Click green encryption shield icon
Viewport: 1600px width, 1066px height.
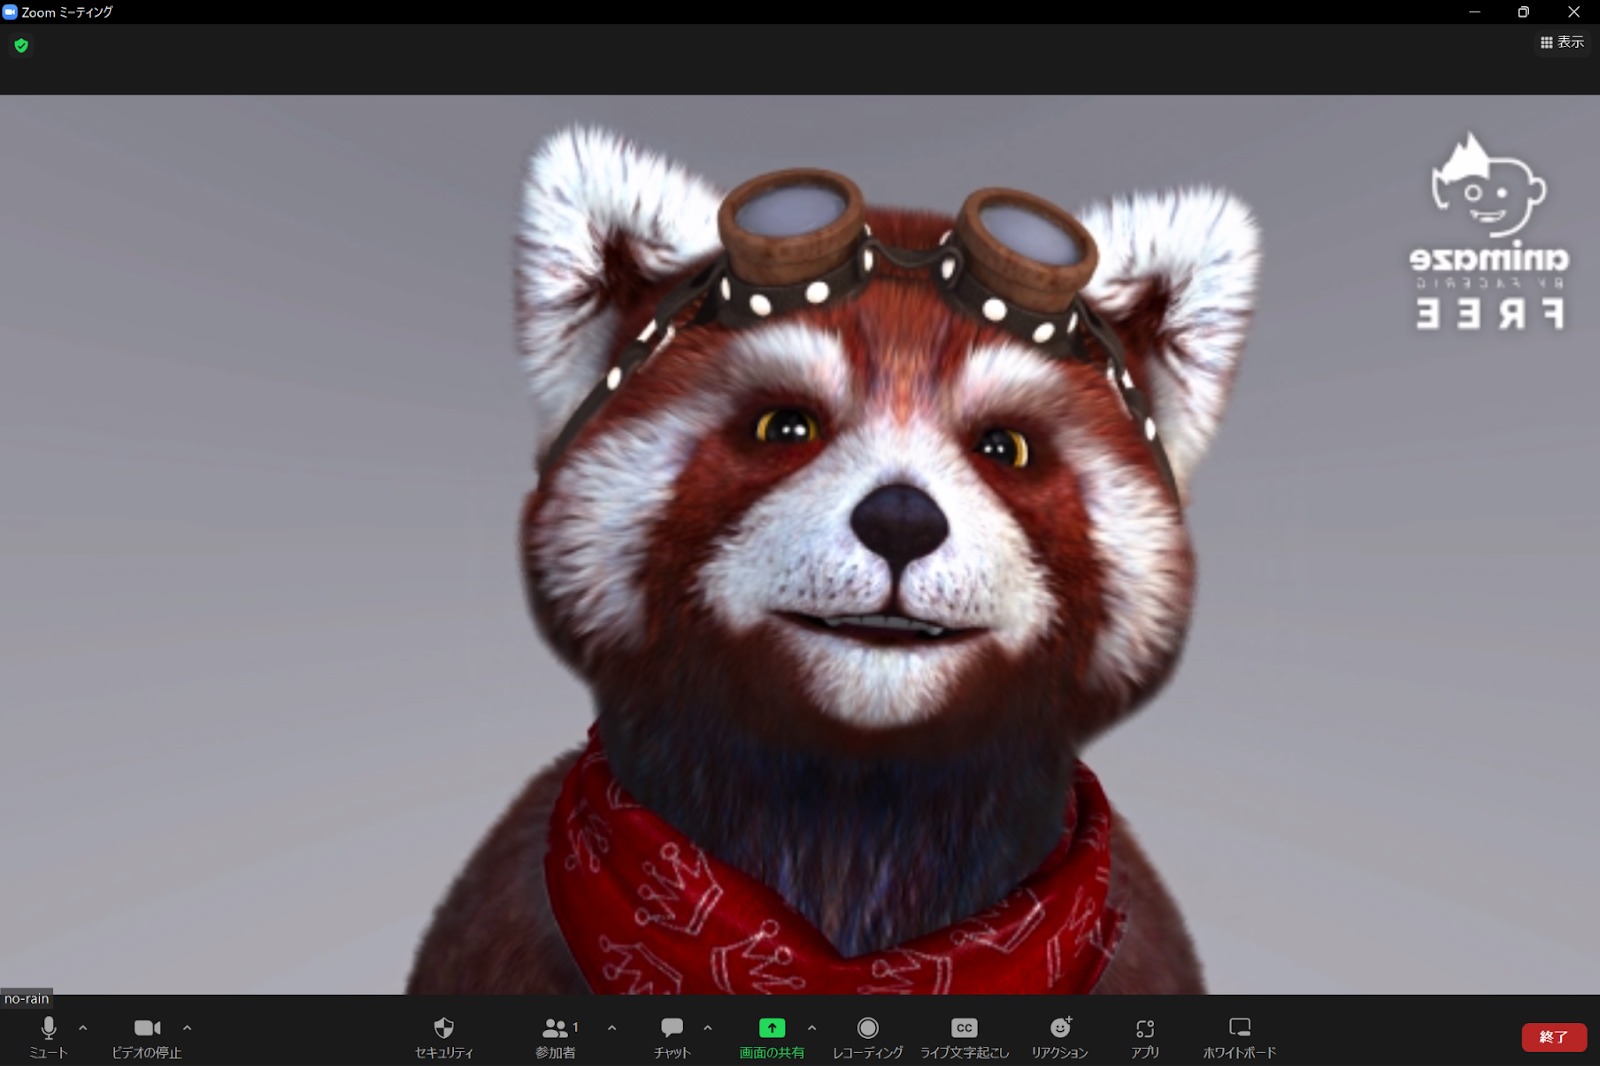click(x=21, y=45)
